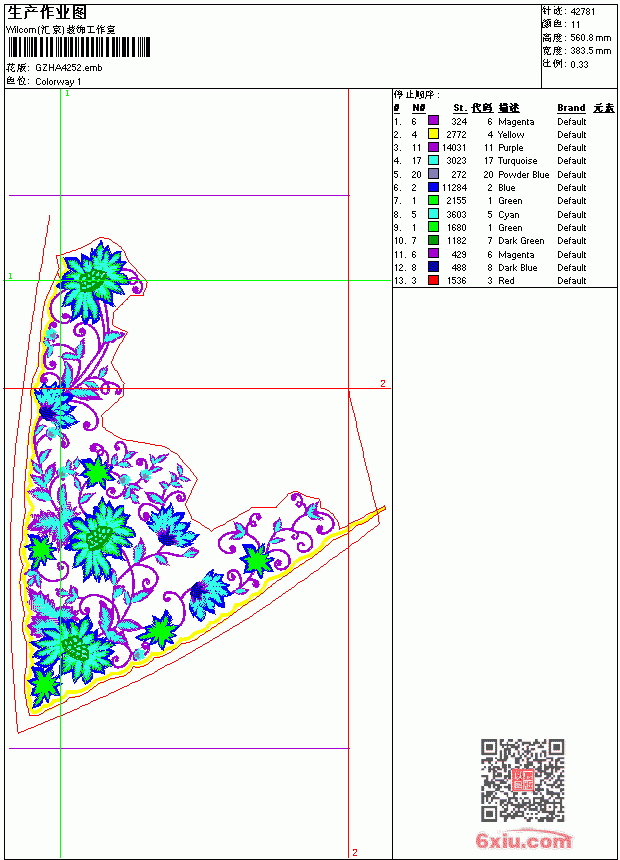
Task: Click the Brand column header
Action: coord(571,108)
